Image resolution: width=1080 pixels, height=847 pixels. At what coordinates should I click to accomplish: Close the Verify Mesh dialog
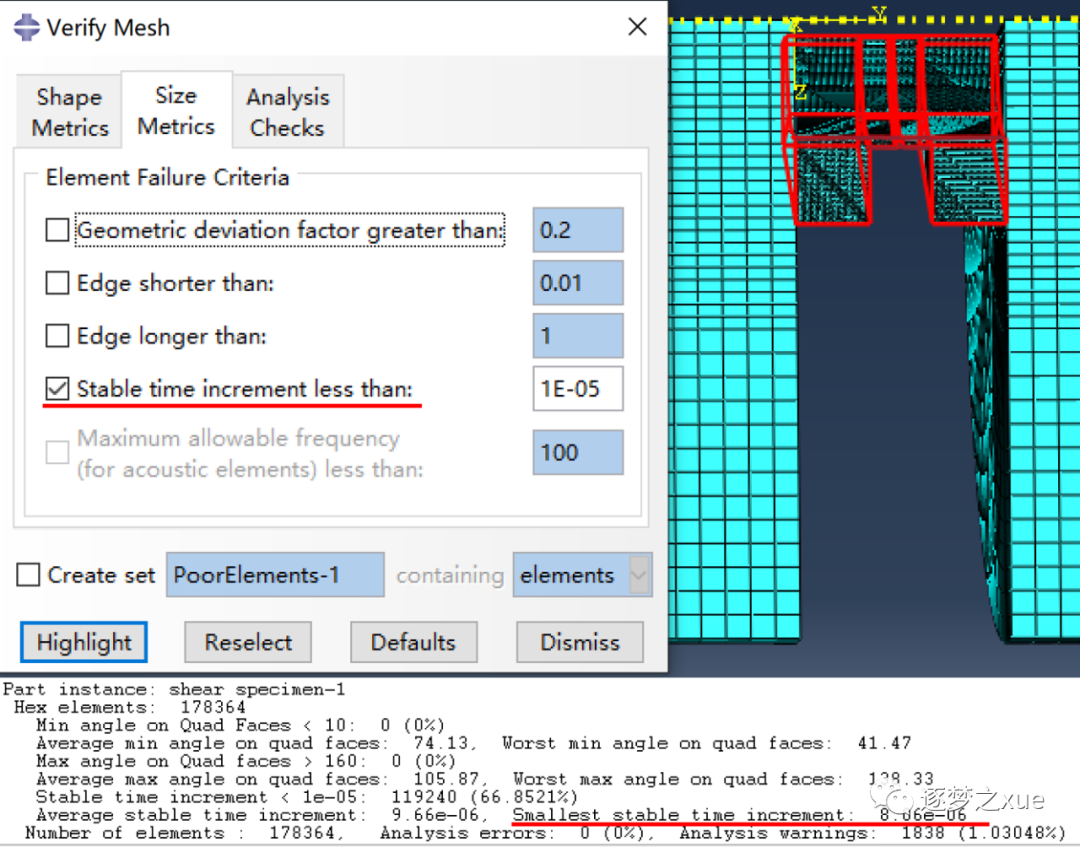click(x=637, y=27)
